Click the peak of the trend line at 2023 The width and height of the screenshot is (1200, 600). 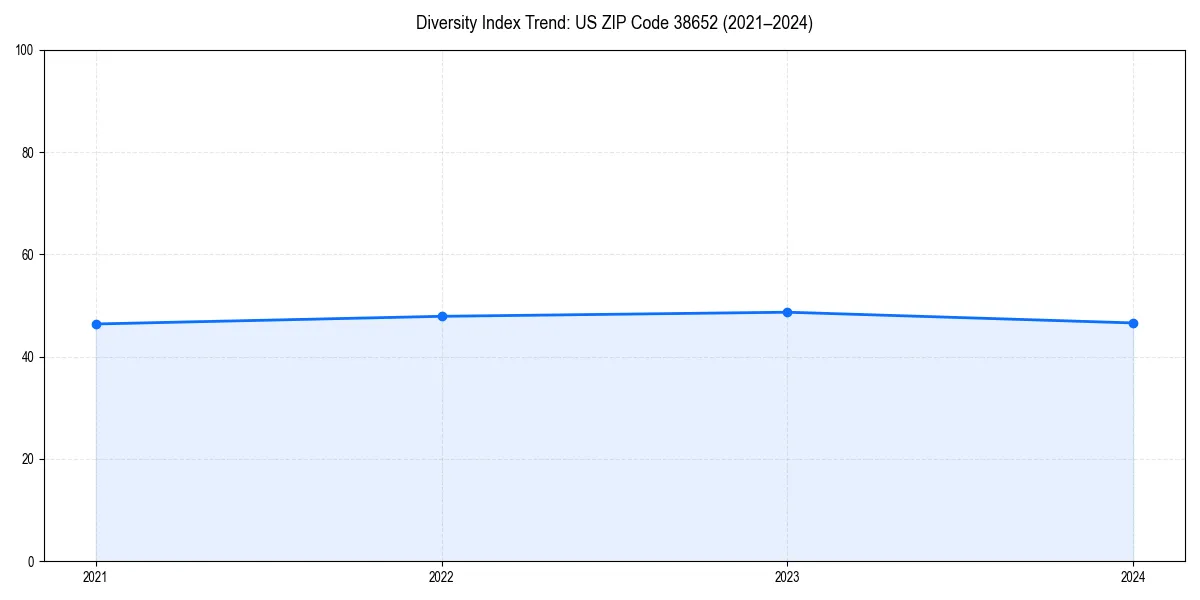point(787,311)
